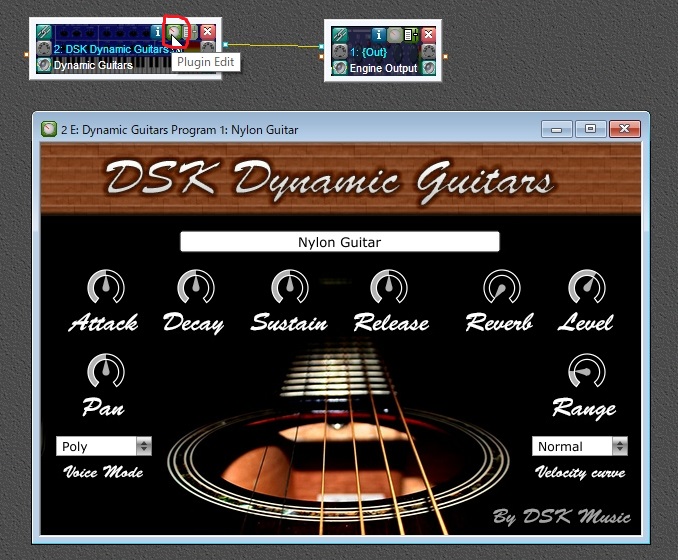The width and height of the screenshot is (678, 560).
Task: Click the Voice Mode spinner arrows
Action: click(144, 446)
